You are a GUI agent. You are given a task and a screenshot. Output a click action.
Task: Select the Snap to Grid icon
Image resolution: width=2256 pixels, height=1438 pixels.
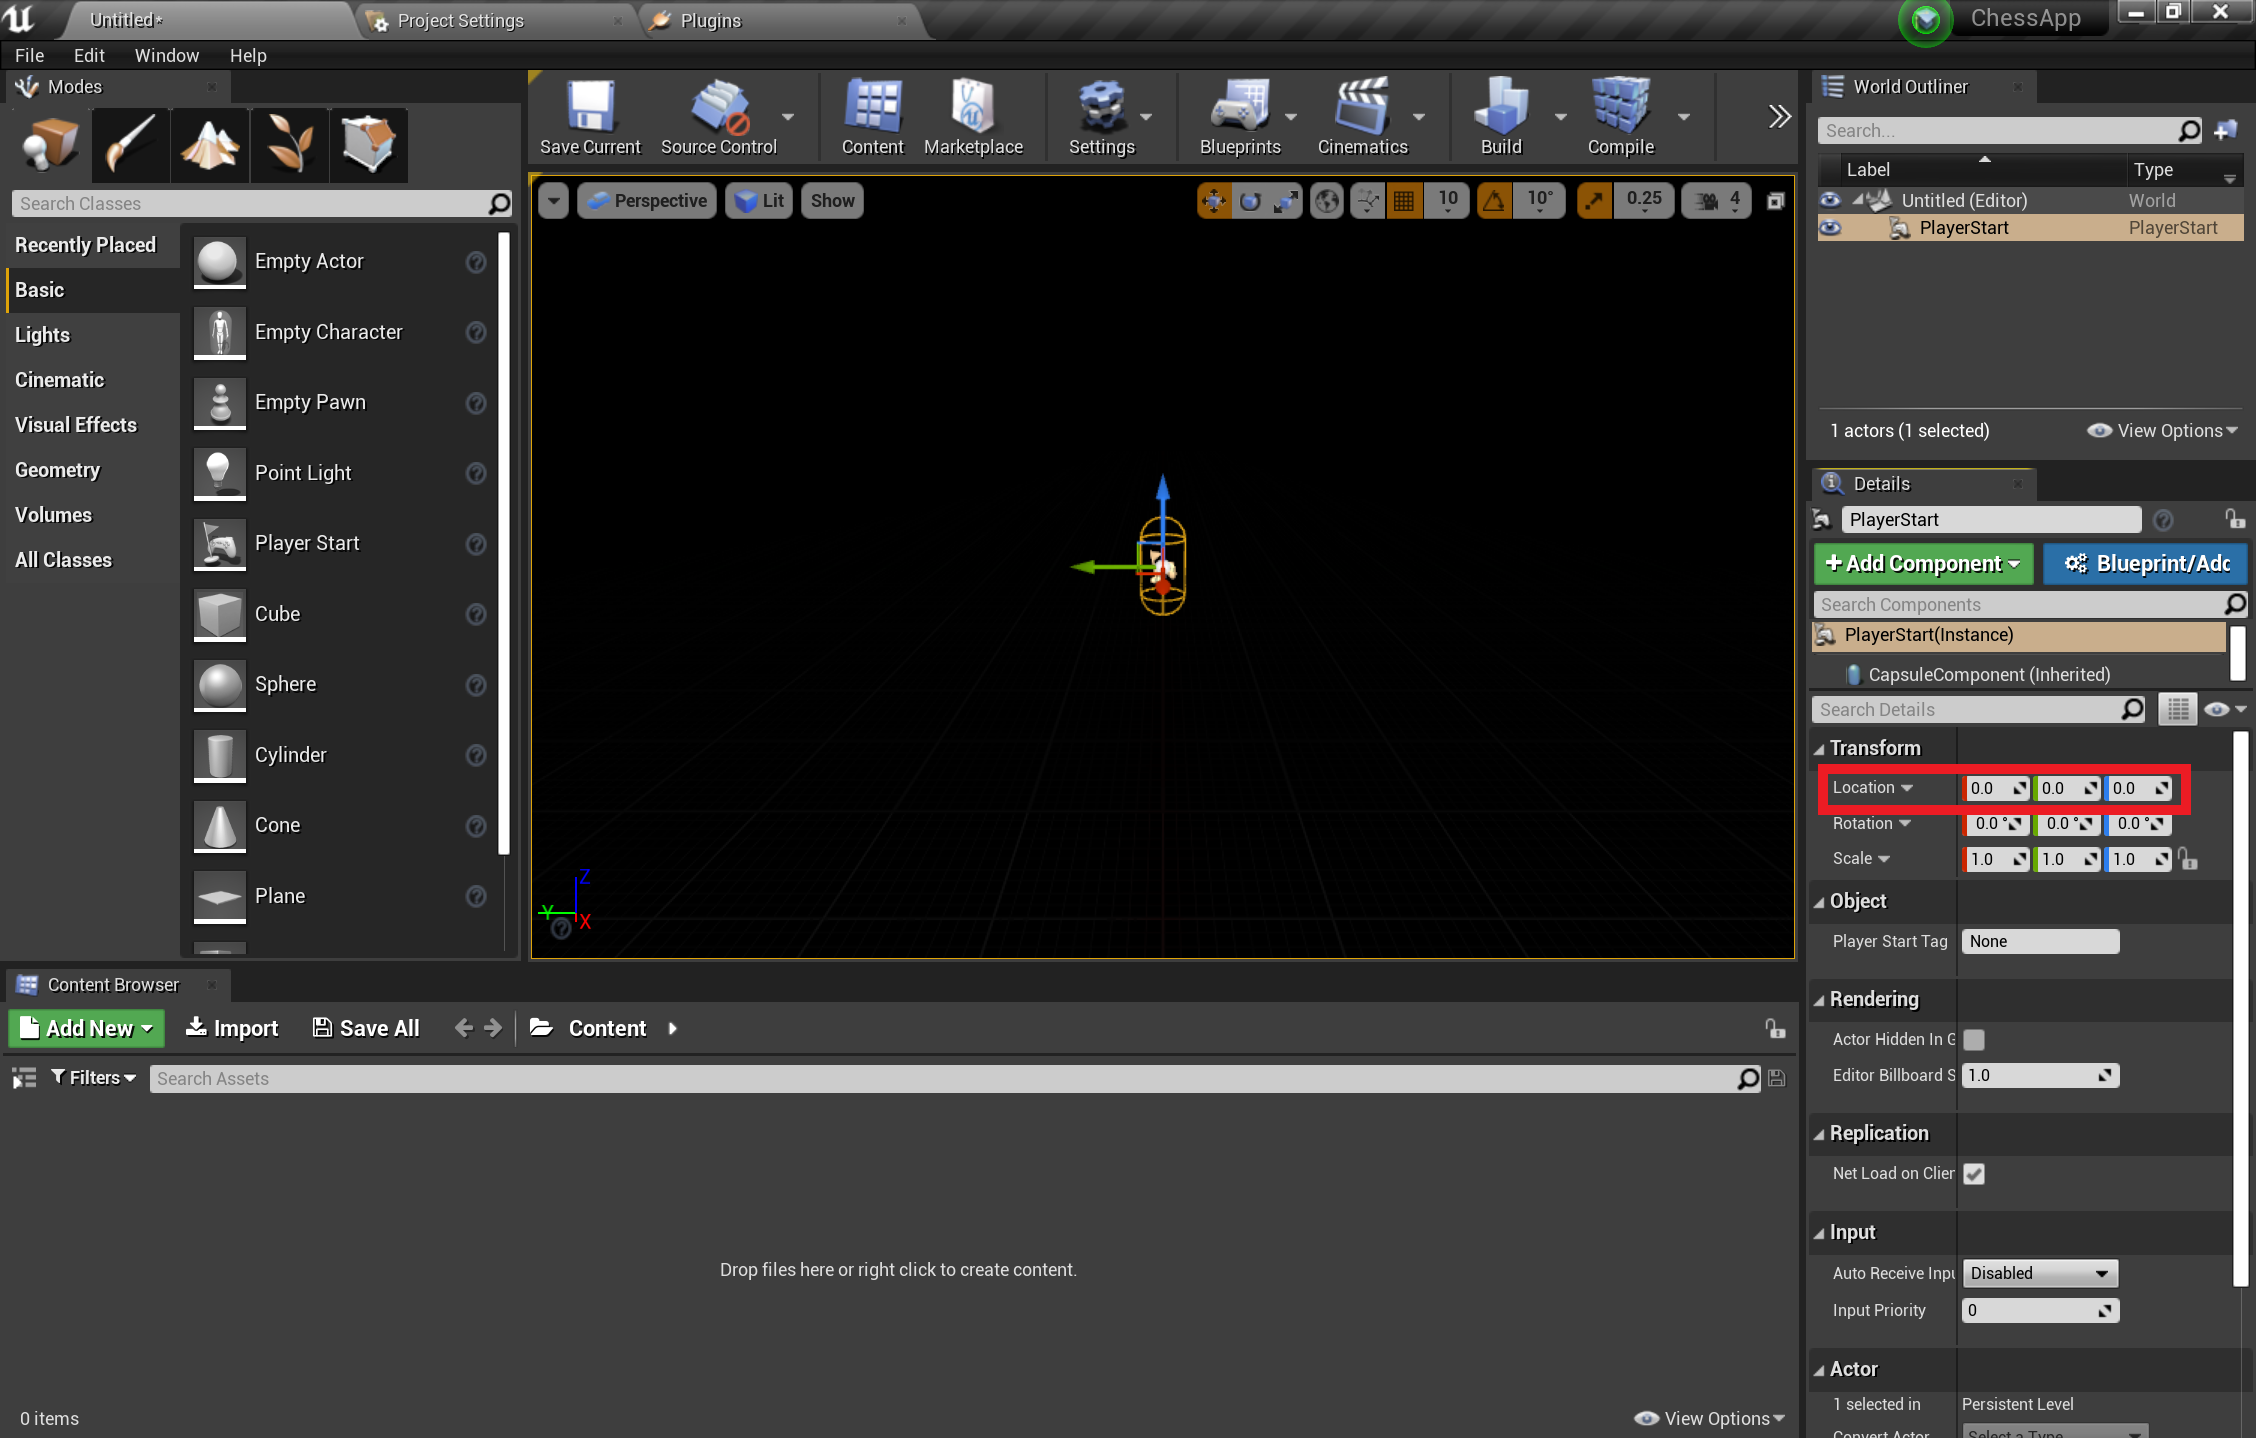[x=1404, y=200]
